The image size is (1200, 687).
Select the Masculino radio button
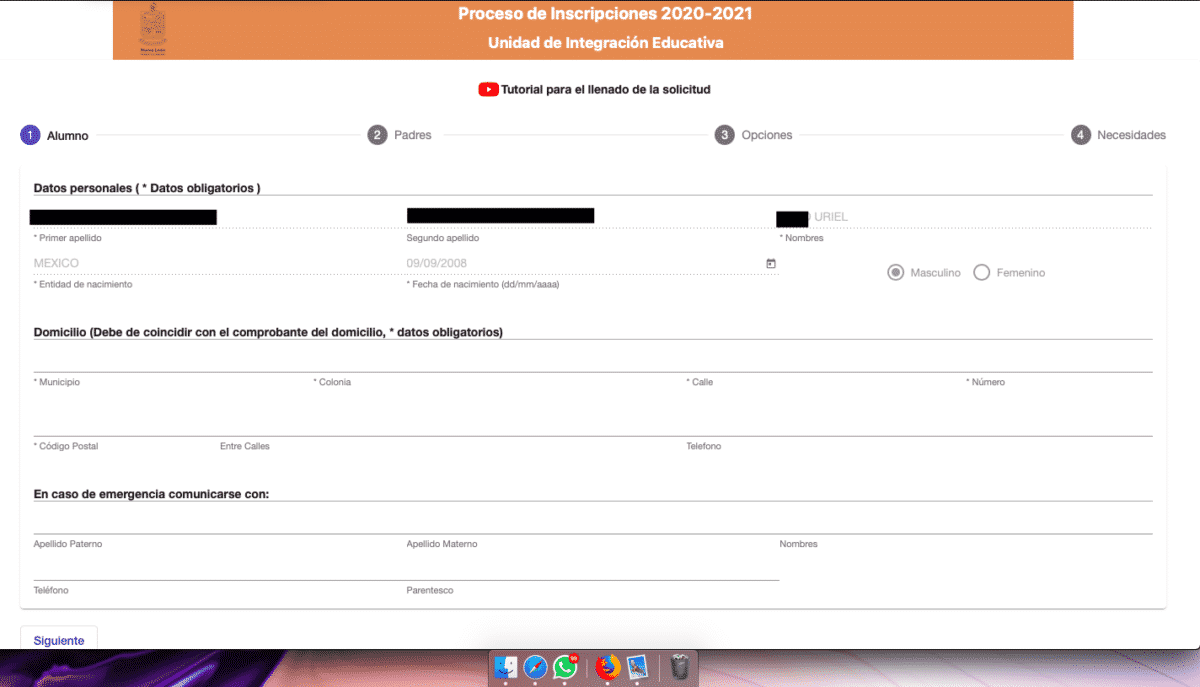point(895,271)
